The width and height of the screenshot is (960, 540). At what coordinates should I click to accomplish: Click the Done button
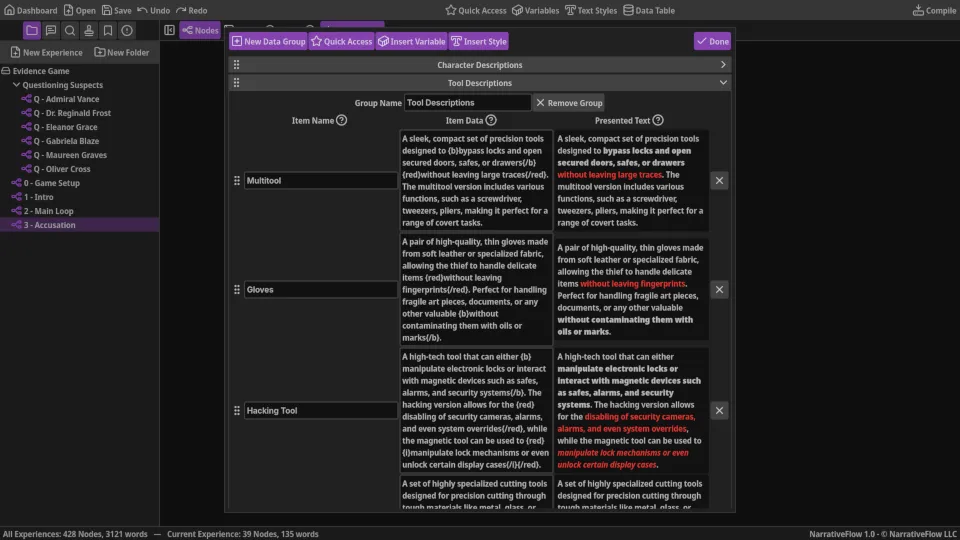712,42
